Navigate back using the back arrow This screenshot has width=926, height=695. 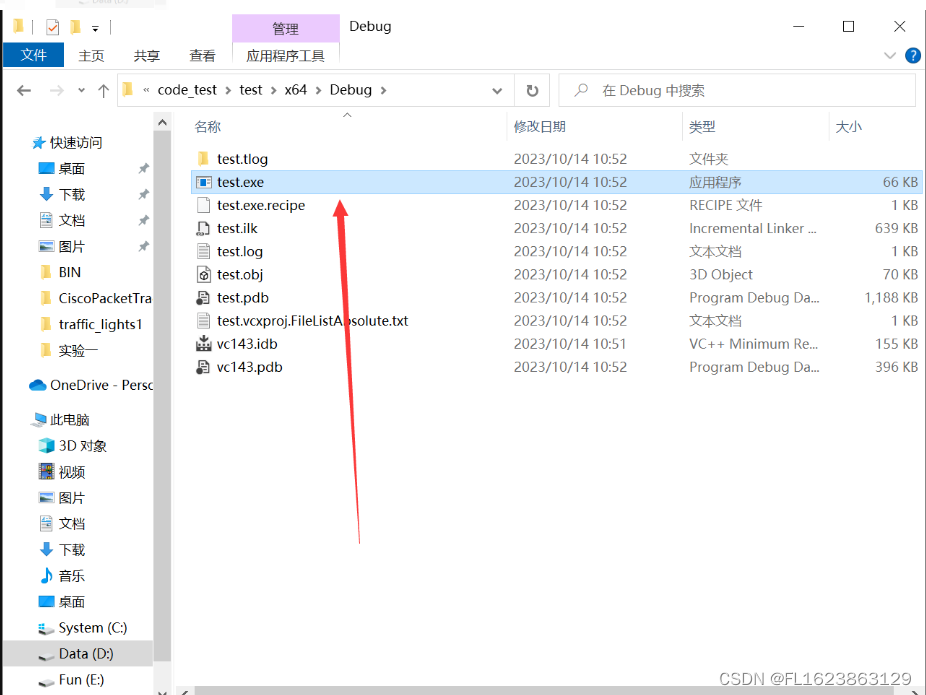(24, 89)
